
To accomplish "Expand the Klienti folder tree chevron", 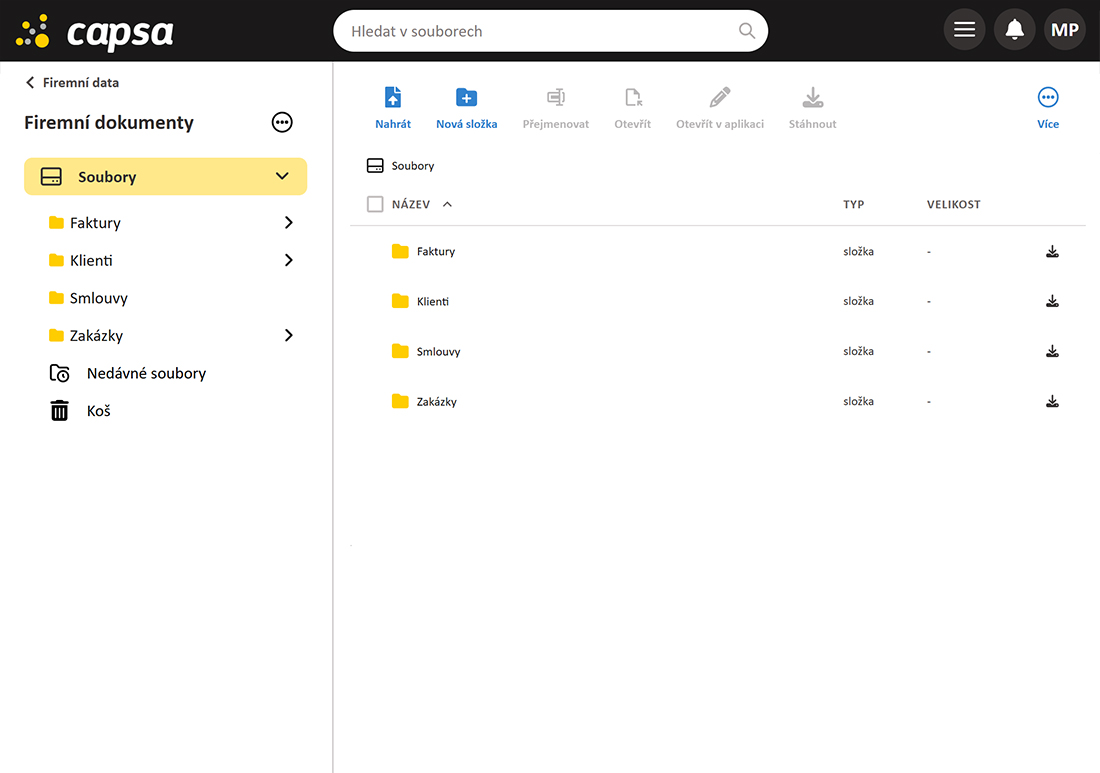I will (x=288, y=260).
